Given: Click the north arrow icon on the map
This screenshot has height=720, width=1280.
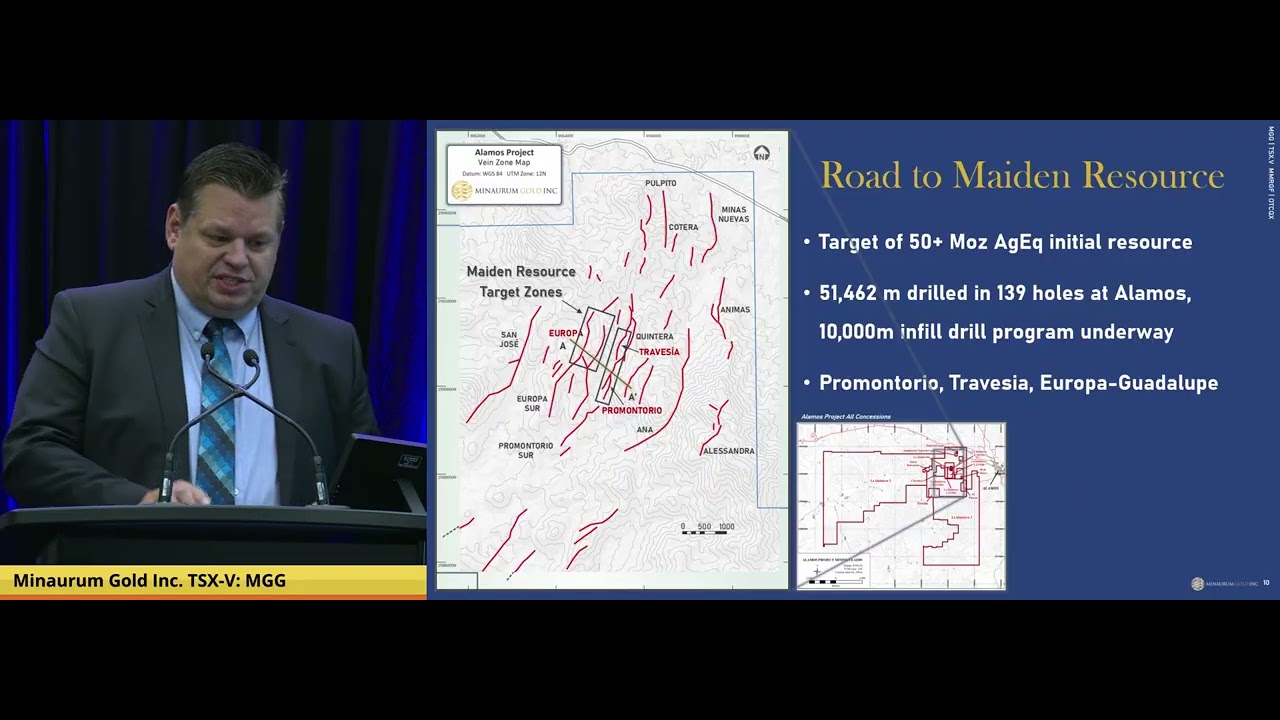Looking at the screenshot, I should click(x=762, y=153).
